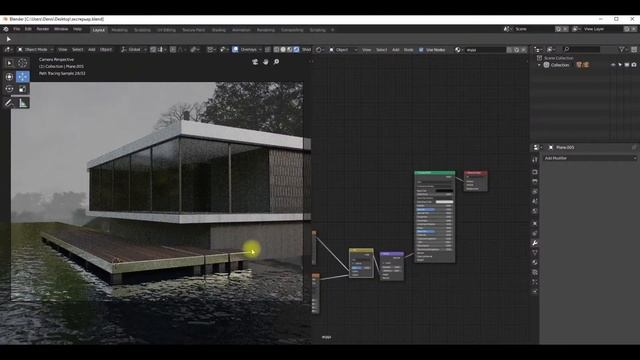Click the white subsurface color swatch on Principled node
Image resolution: width=640 pixels, height=360 pixels.
coord(444,202)
